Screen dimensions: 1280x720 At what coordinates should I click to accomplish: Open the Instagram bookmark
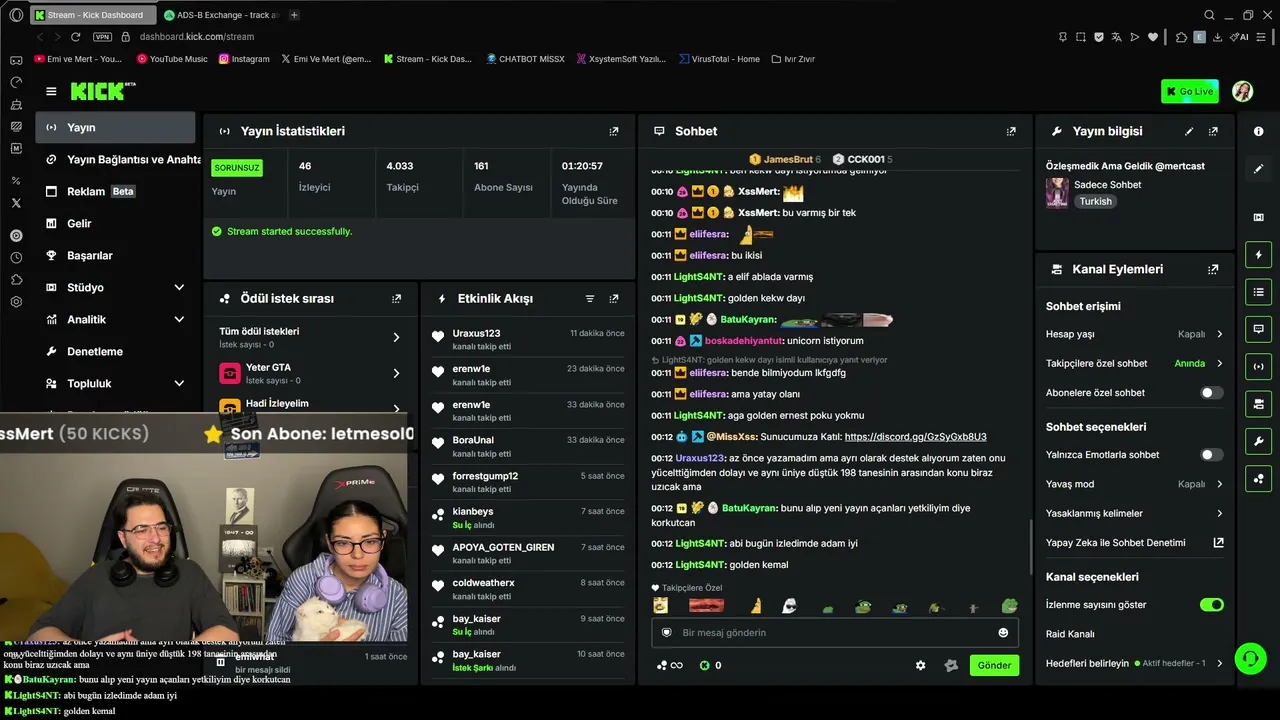pos(244,59)
